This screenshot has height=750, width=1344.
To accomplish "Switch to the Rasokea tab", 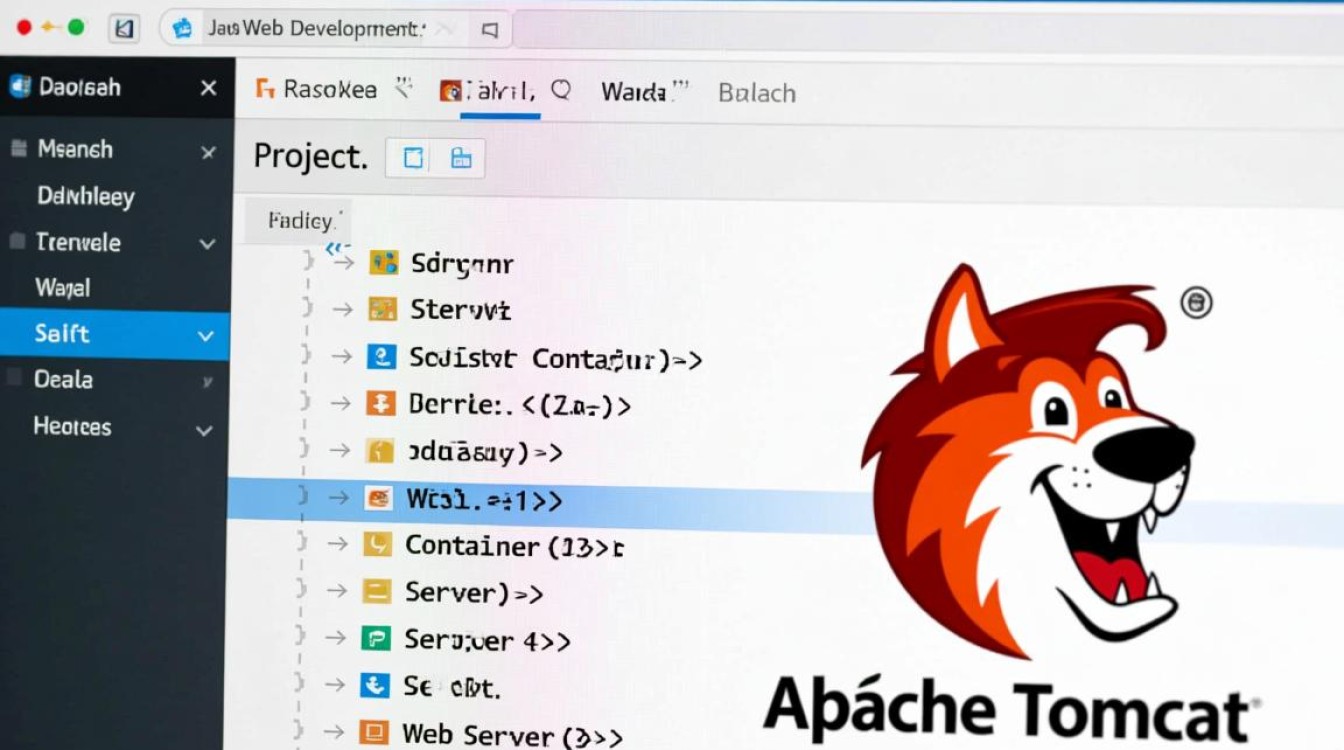I will [318, 90].
